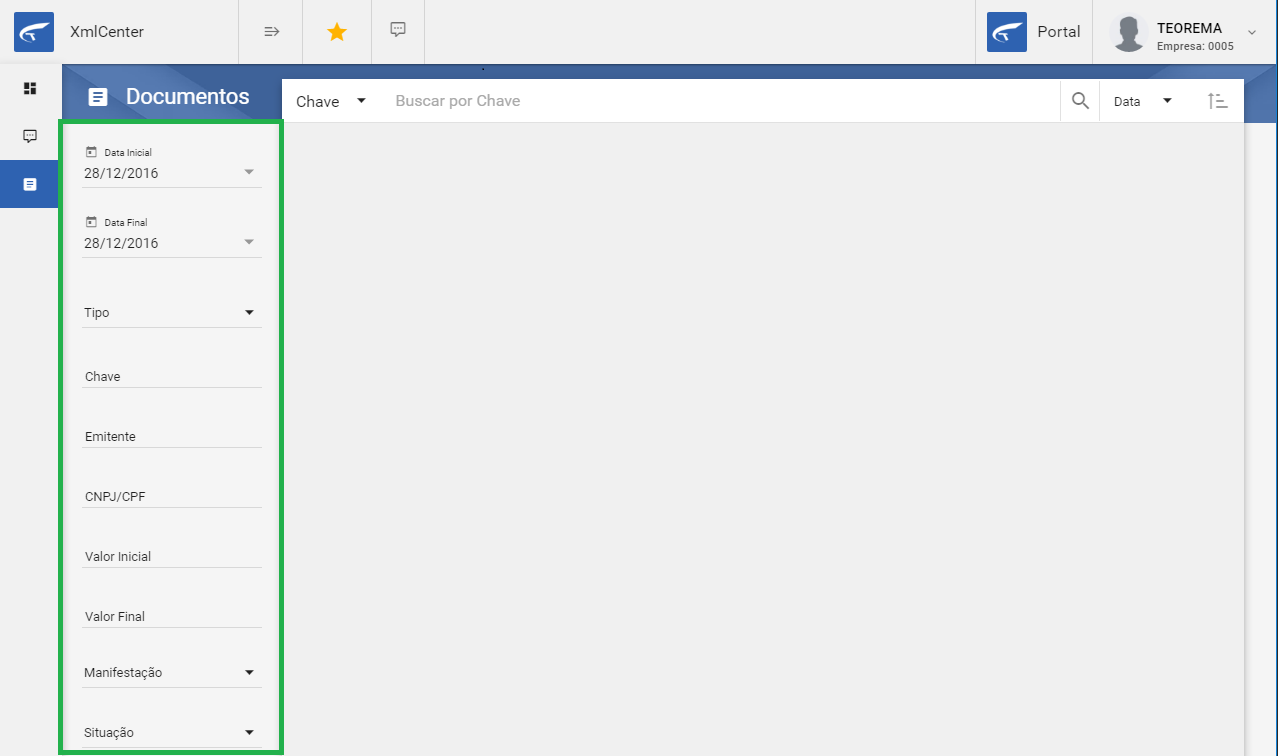
Task: Expand the TEOREMA user menu chevron
Action: click(x=1252, y=32)
